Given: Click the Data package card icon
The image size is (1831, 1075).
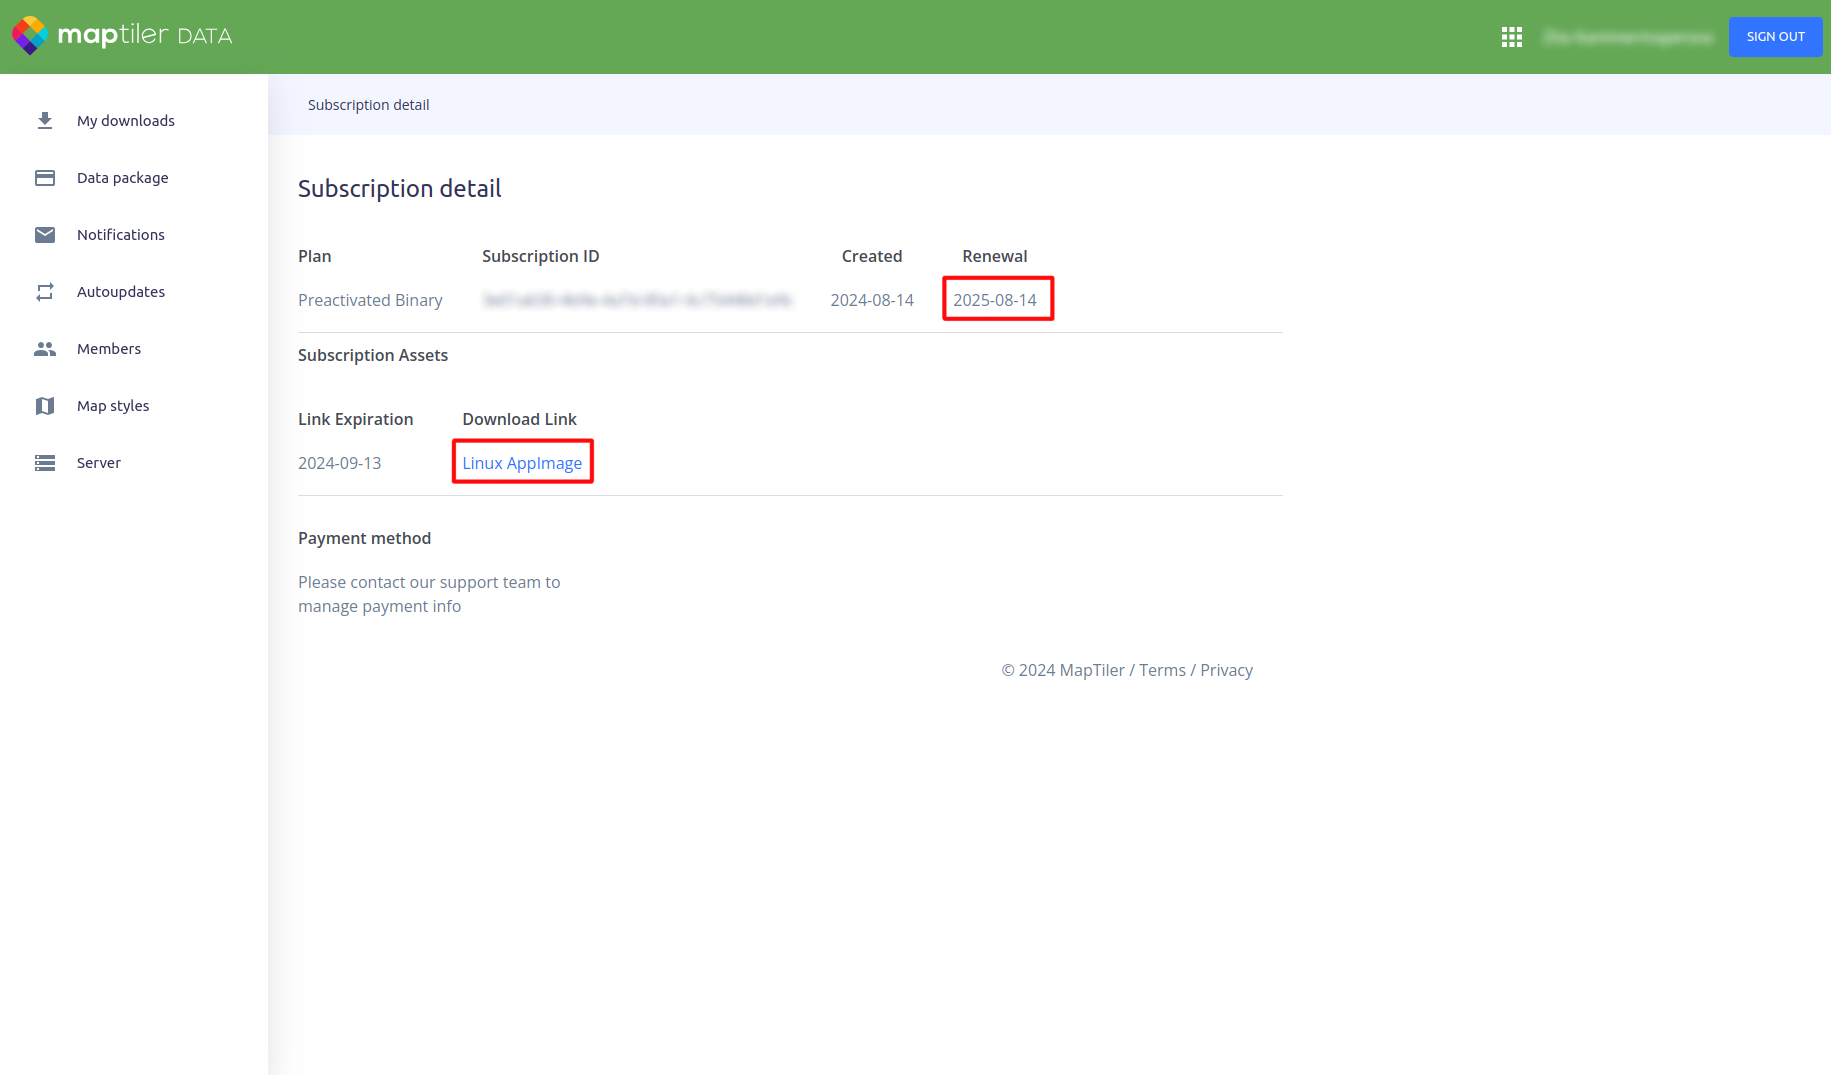Looking at the screenshot, I should coord(45,178).
